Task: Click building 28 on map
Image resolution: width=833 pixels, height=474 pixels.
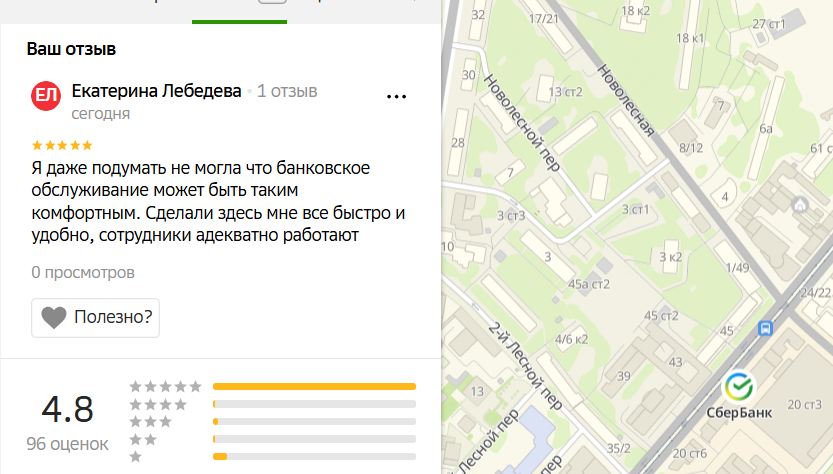Action: [x=458, y=142]
